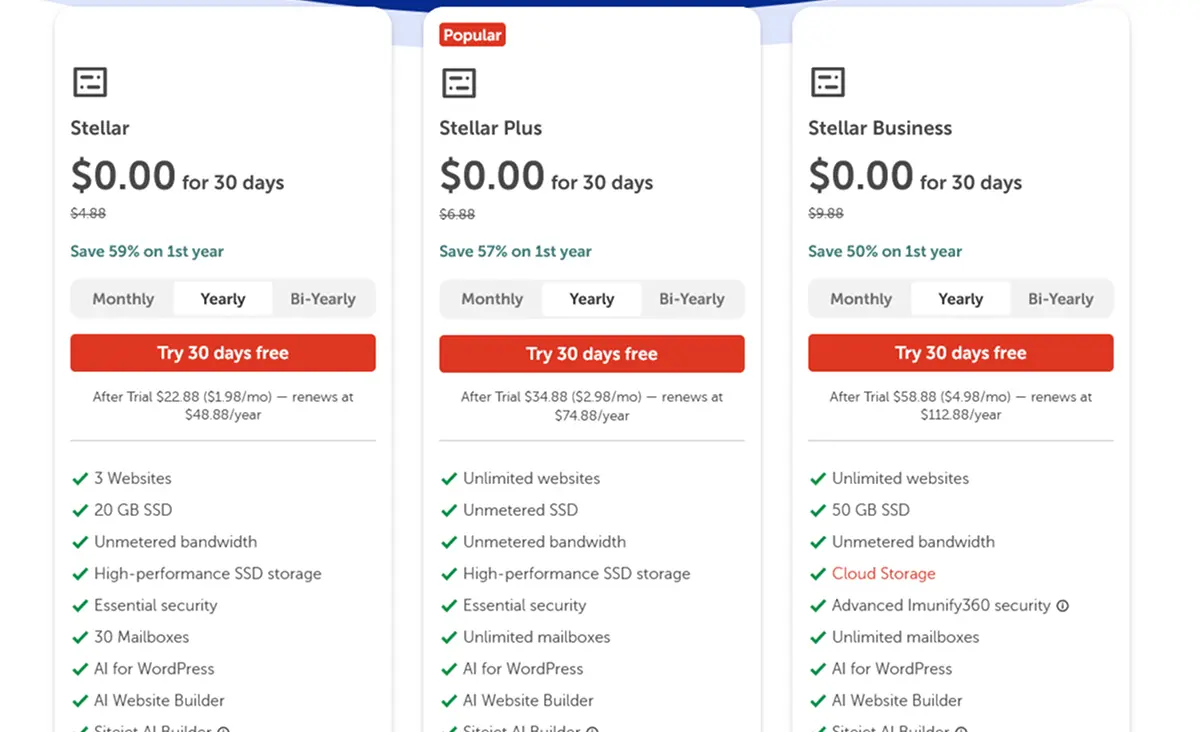
Task: Click info icon beside Stellar's Sitejet AI Builder
Action: [224, 729]
